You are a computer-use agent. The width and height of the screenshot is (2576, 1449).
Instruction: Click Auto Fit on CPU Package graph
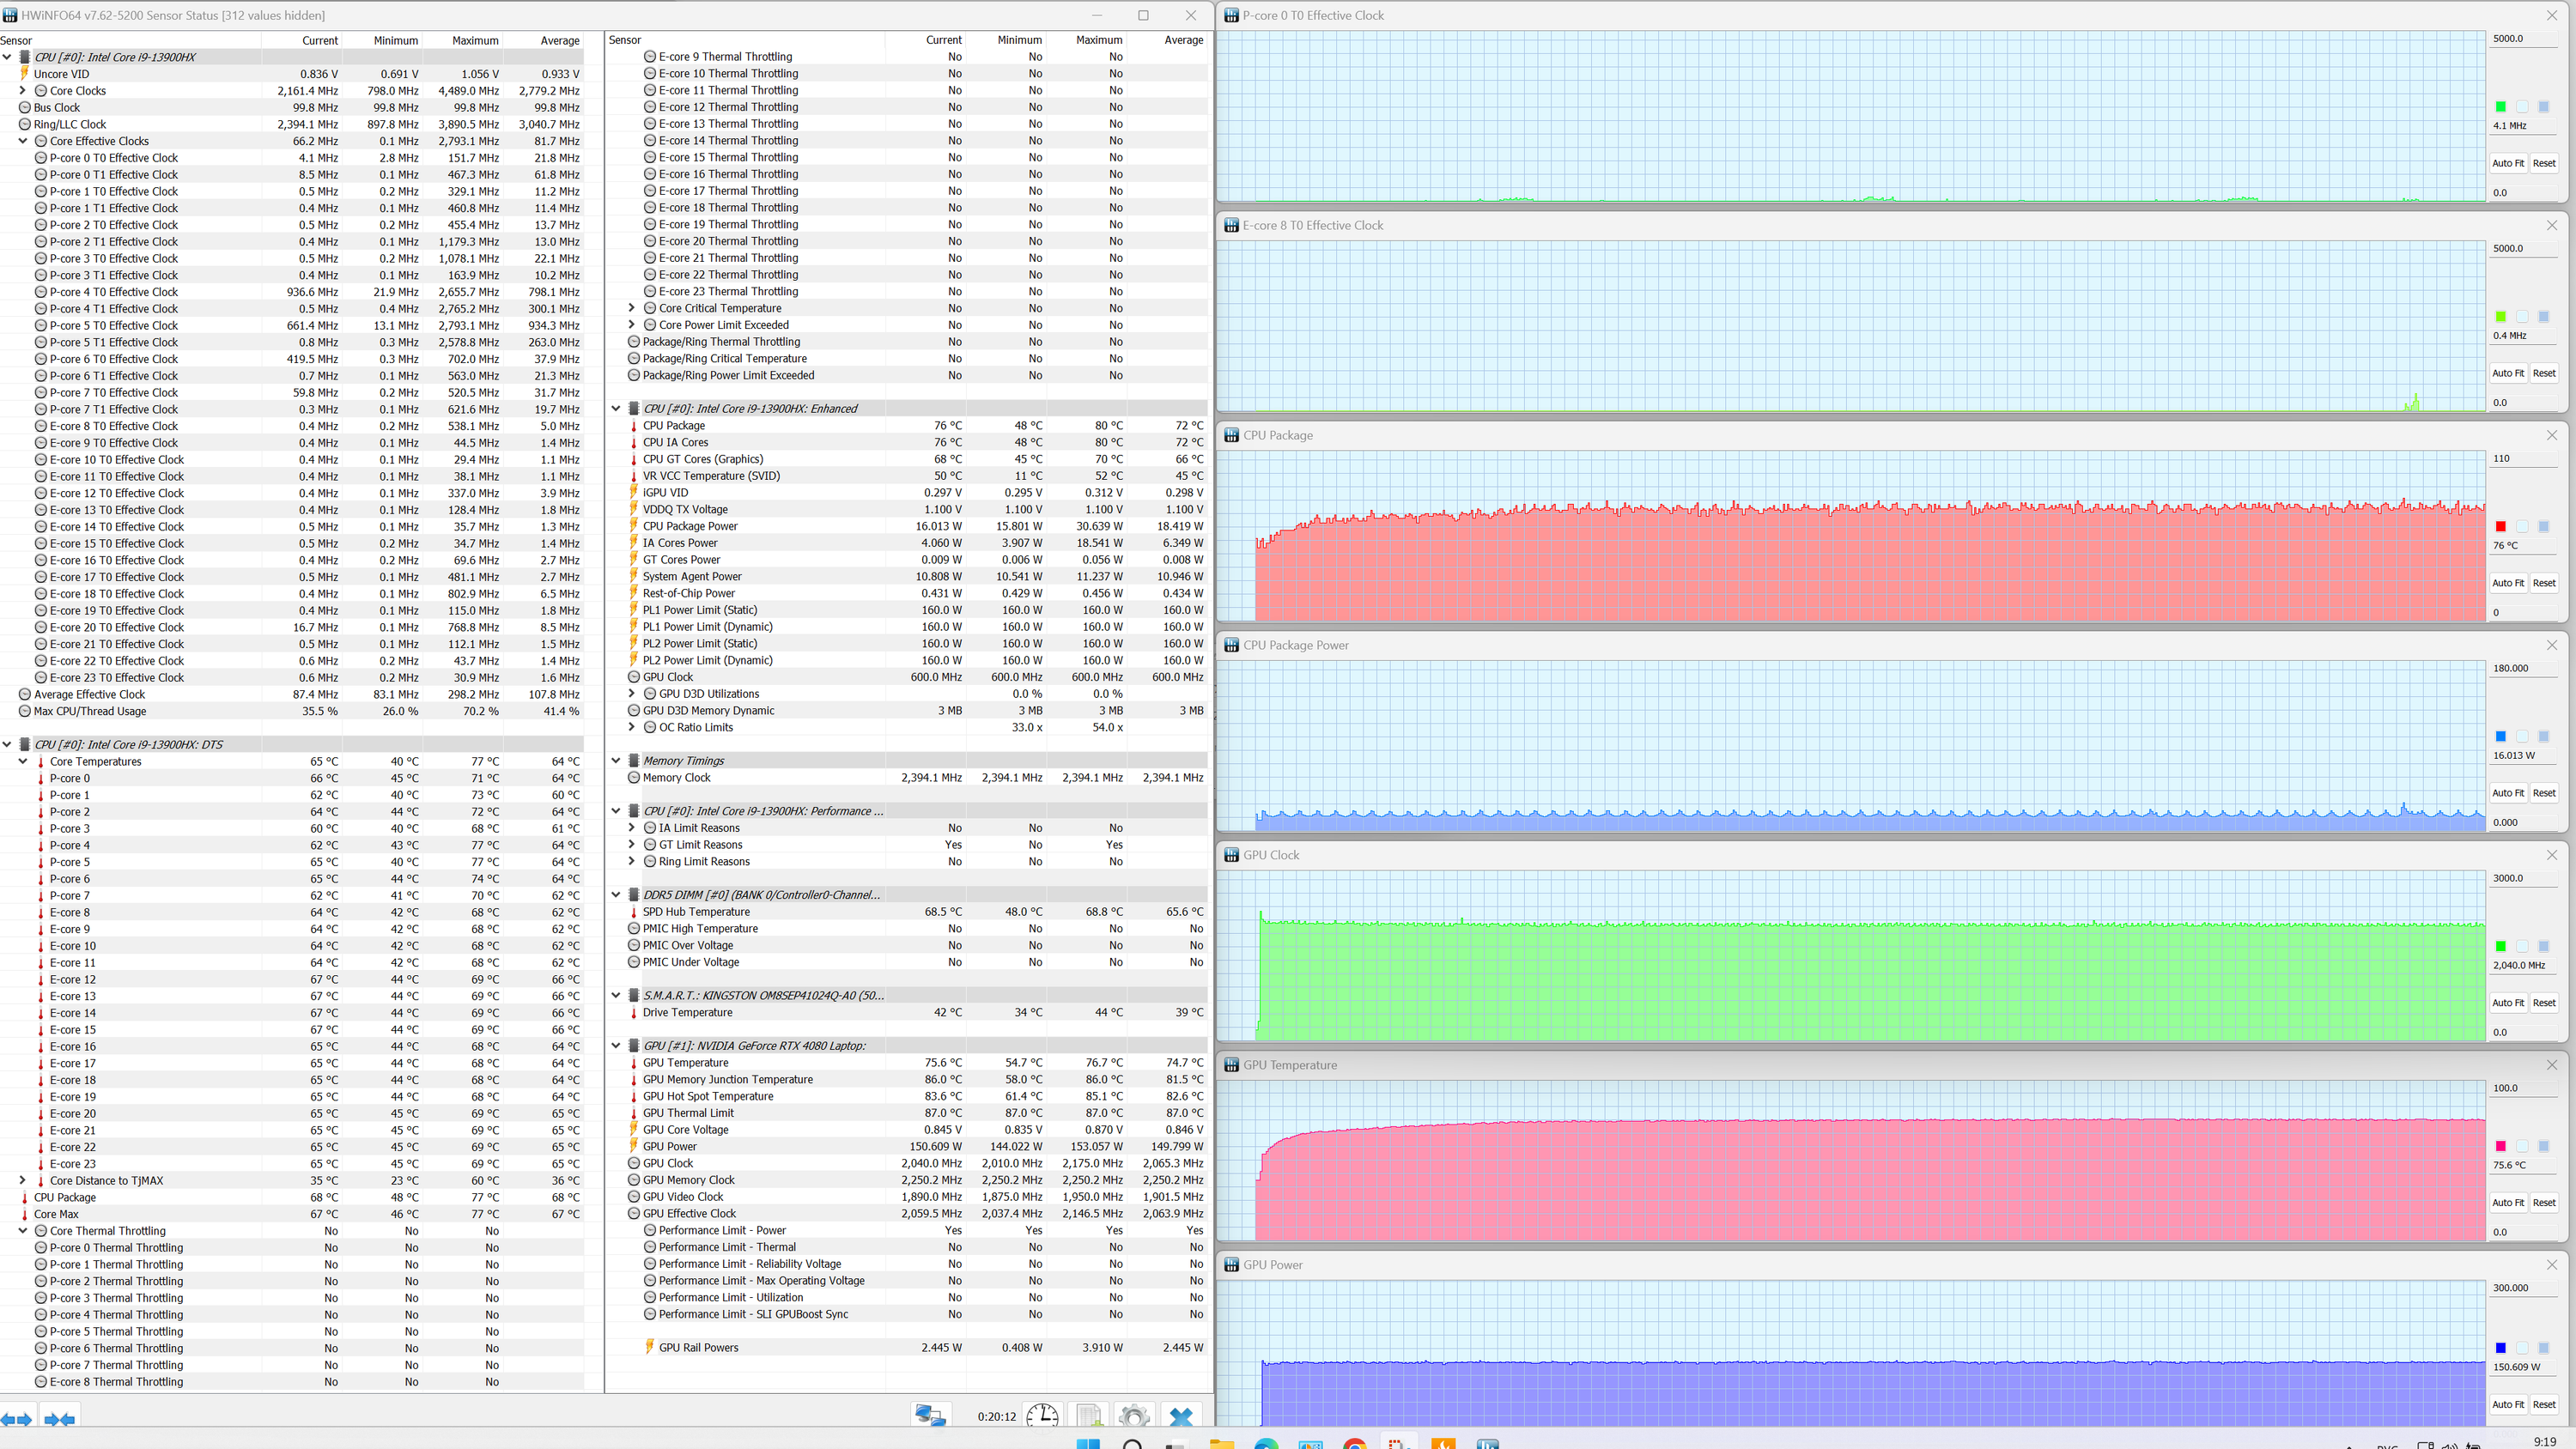tap(2507, 583)
